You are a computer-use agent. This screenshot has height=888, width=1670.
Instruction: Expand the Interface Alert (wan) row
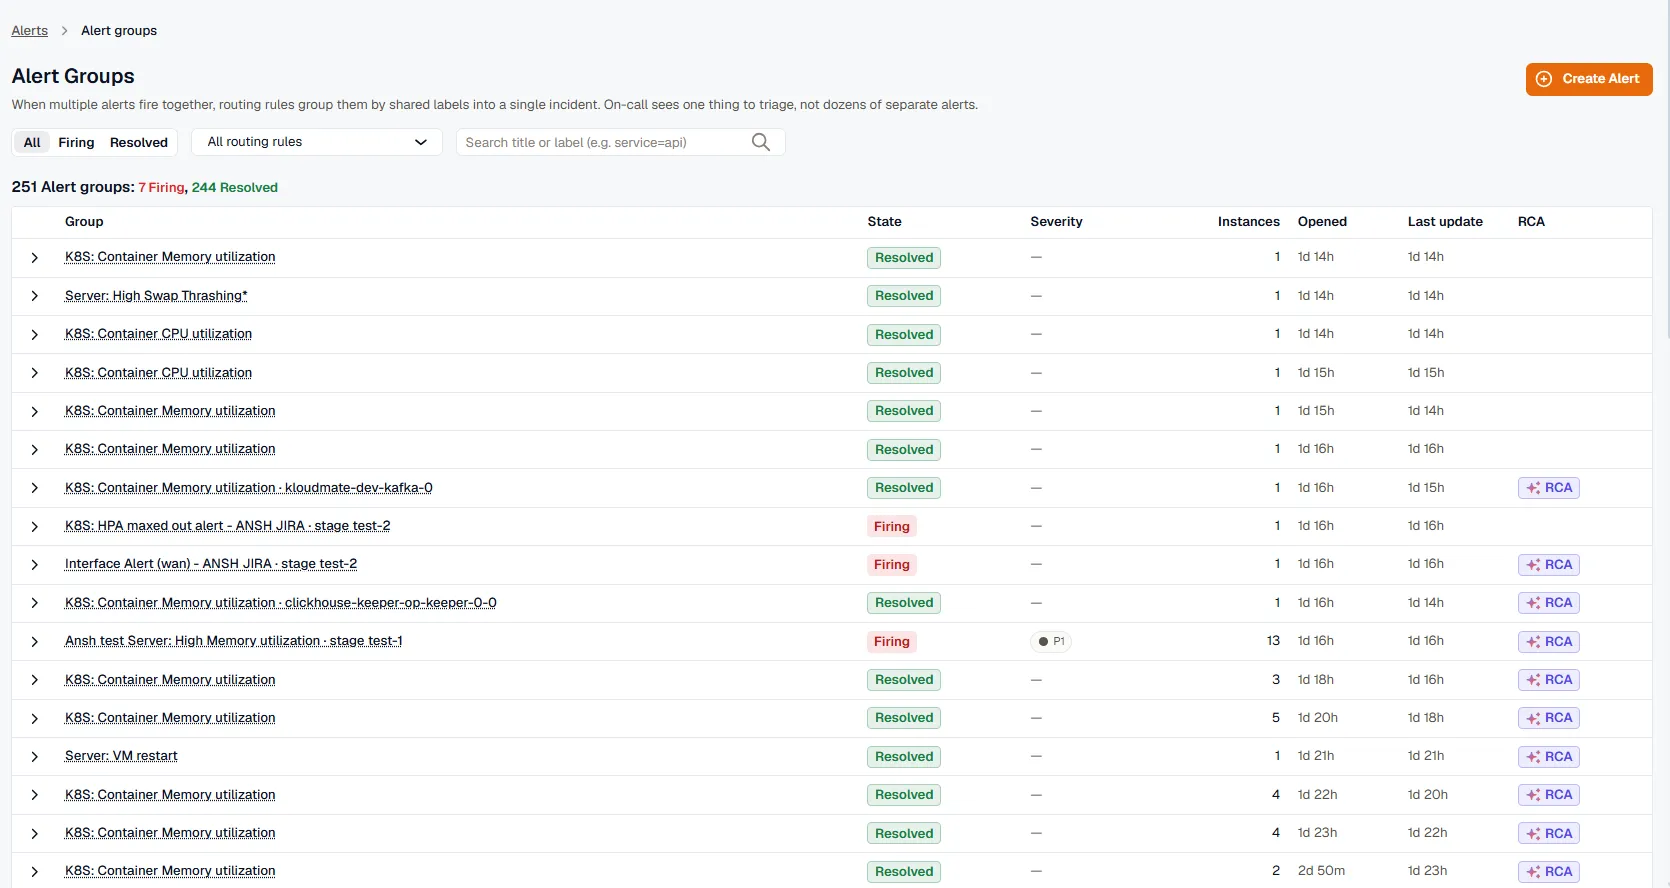(35, 565)
